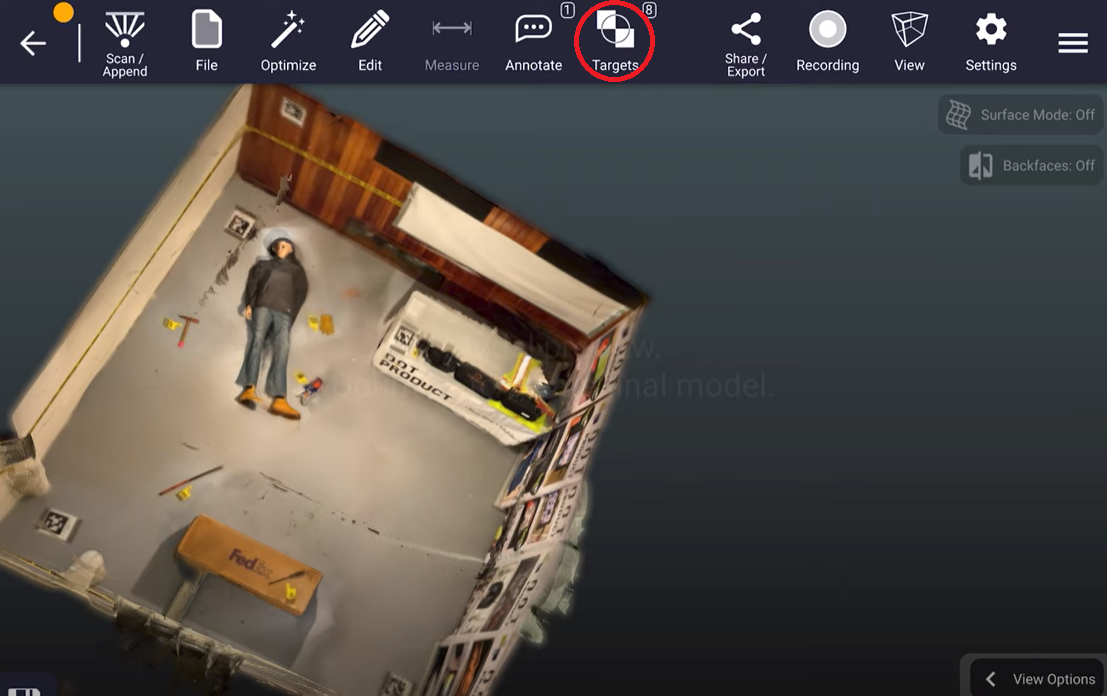Open the Optimize wand tool

(288, 42)
